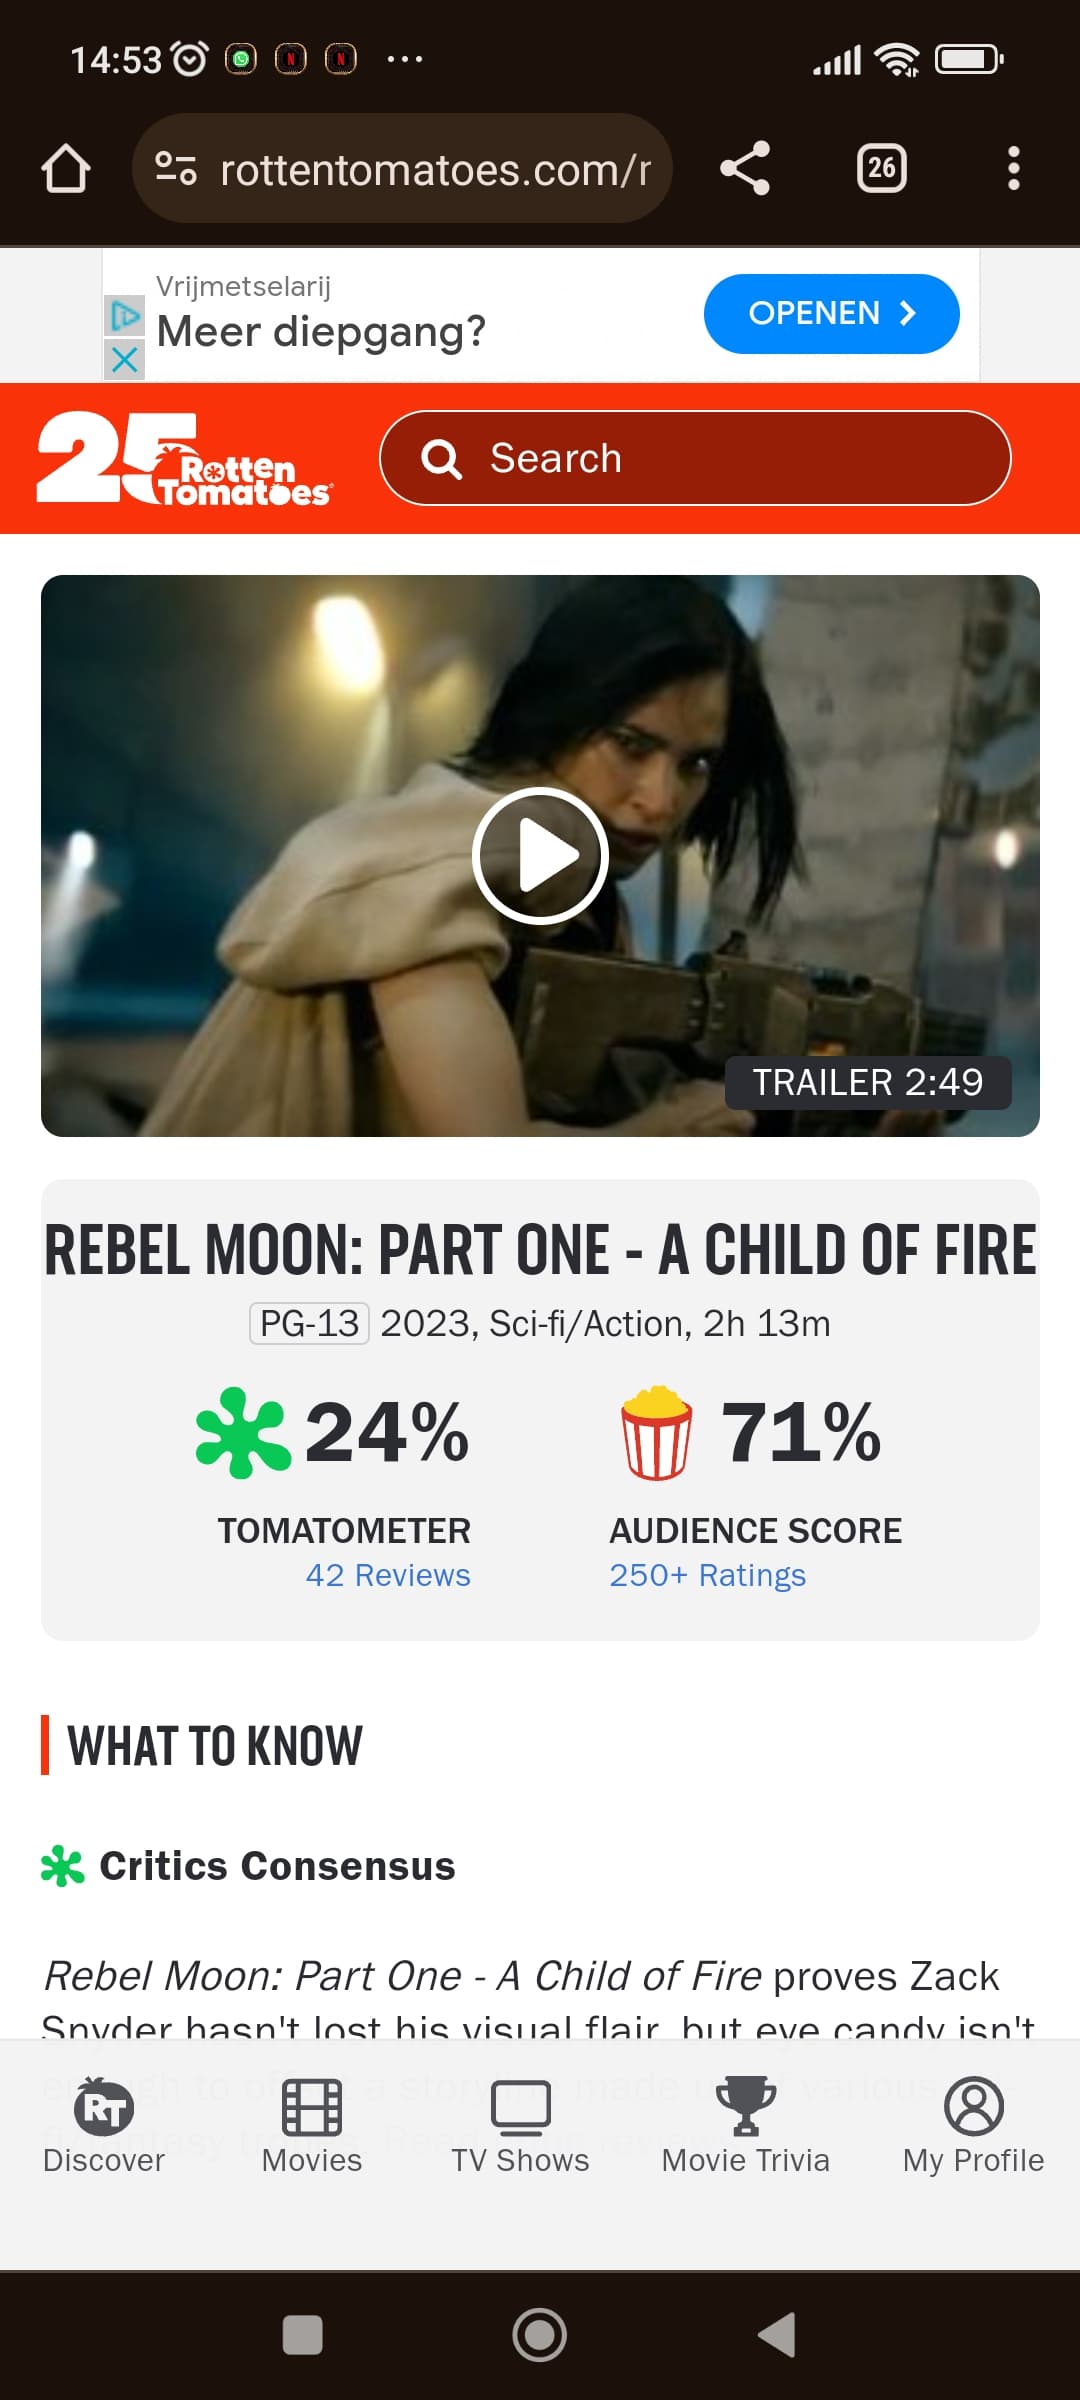Play the Rebel Moon trailer

pos(540,856)
